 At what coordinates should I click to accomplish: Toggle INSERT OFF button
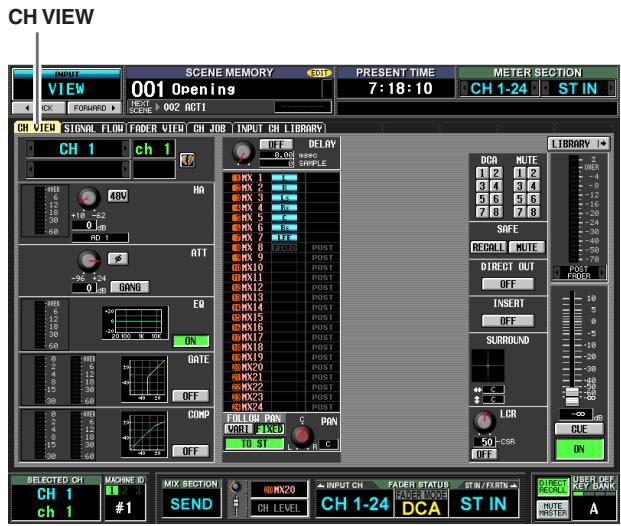pos(508,321)
